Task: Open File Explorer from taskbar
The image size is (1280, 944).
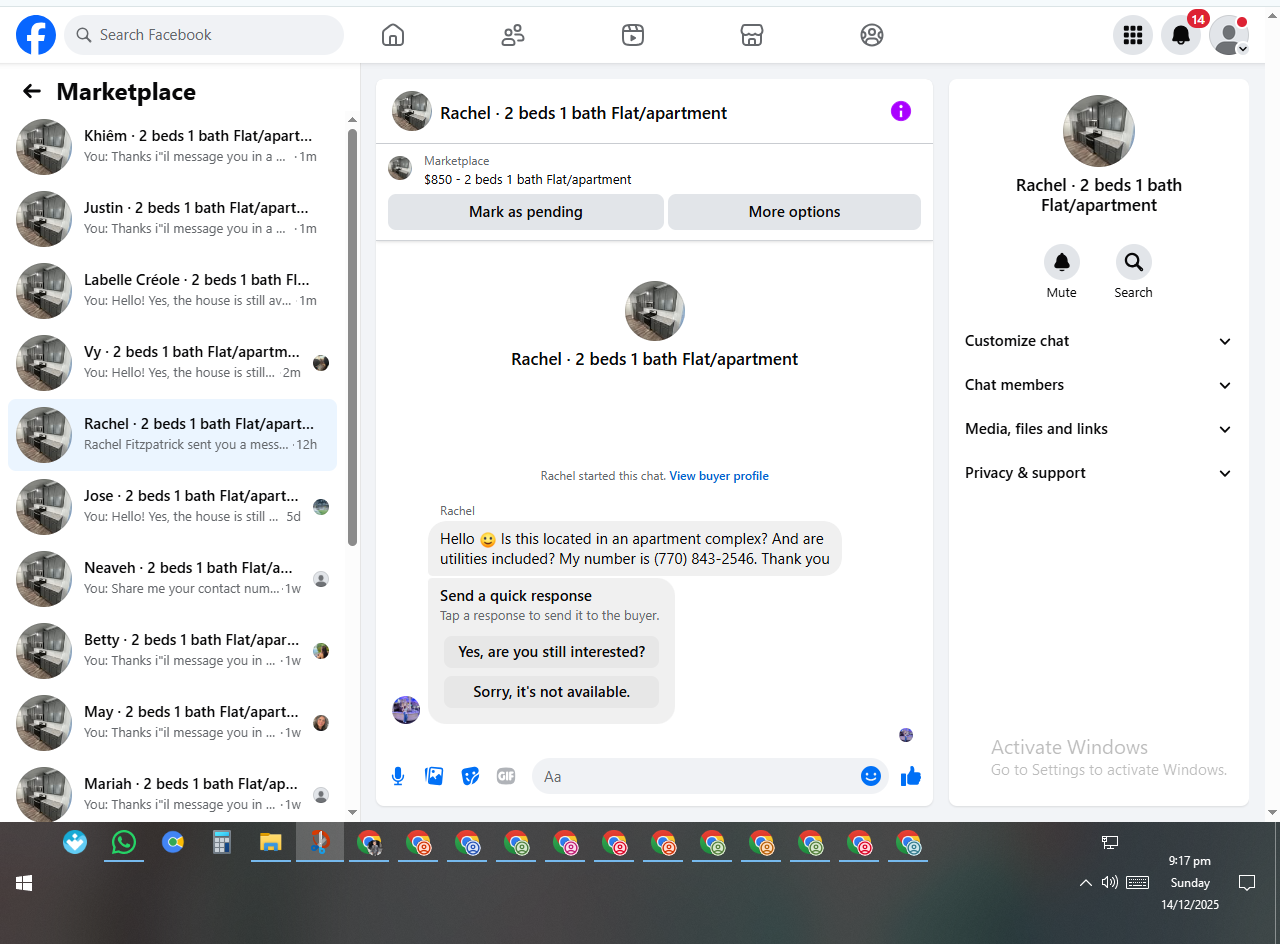Action: pos(270,842)
